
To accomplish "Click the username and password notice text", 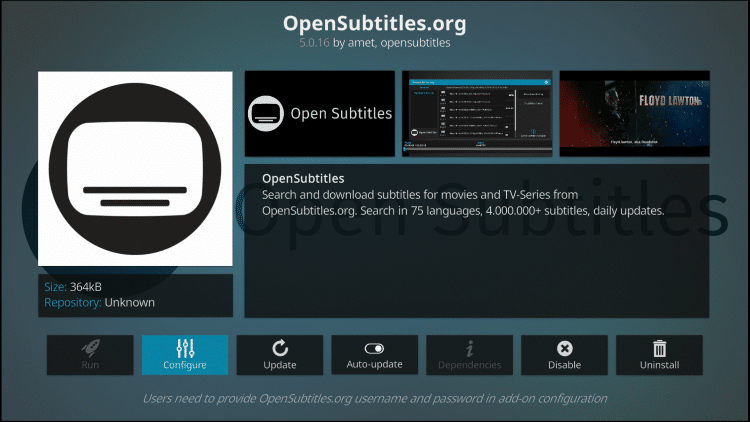I will (x=375, y=398).
